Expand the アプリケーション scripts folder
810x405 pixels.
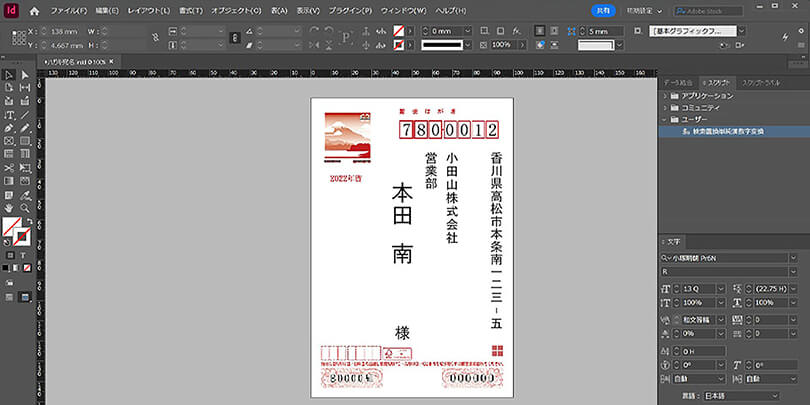[x=667, y=95]
